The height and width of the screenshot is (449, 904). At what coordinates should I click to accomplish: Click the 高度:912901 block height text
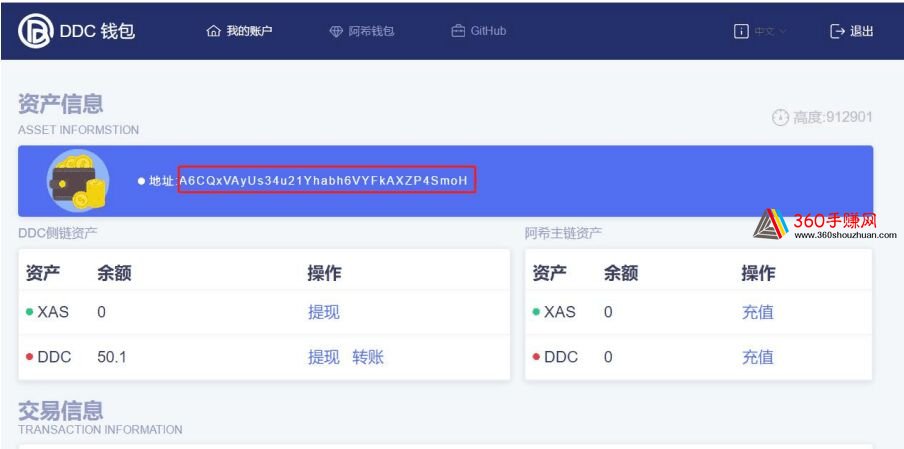click(832, 118)
